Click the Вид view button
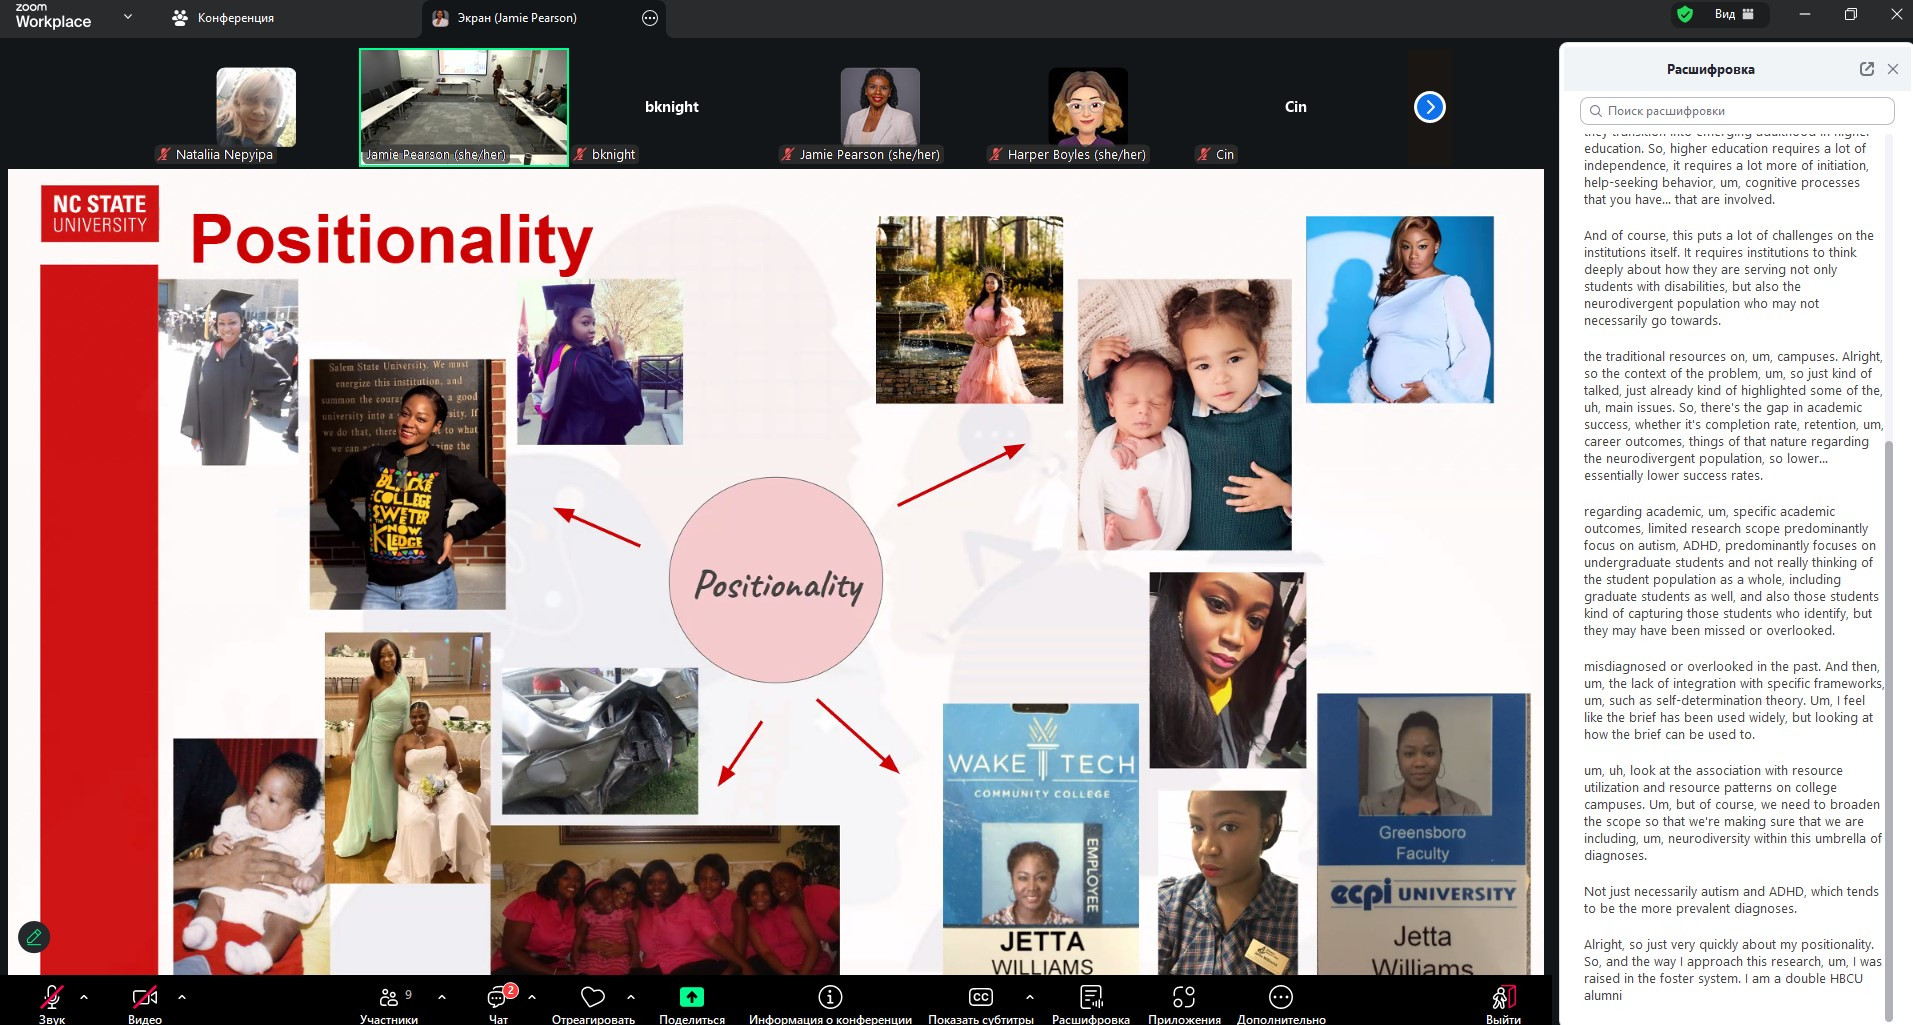The height and width of the screenshot is (1025, 1913). pos(1733,14)
